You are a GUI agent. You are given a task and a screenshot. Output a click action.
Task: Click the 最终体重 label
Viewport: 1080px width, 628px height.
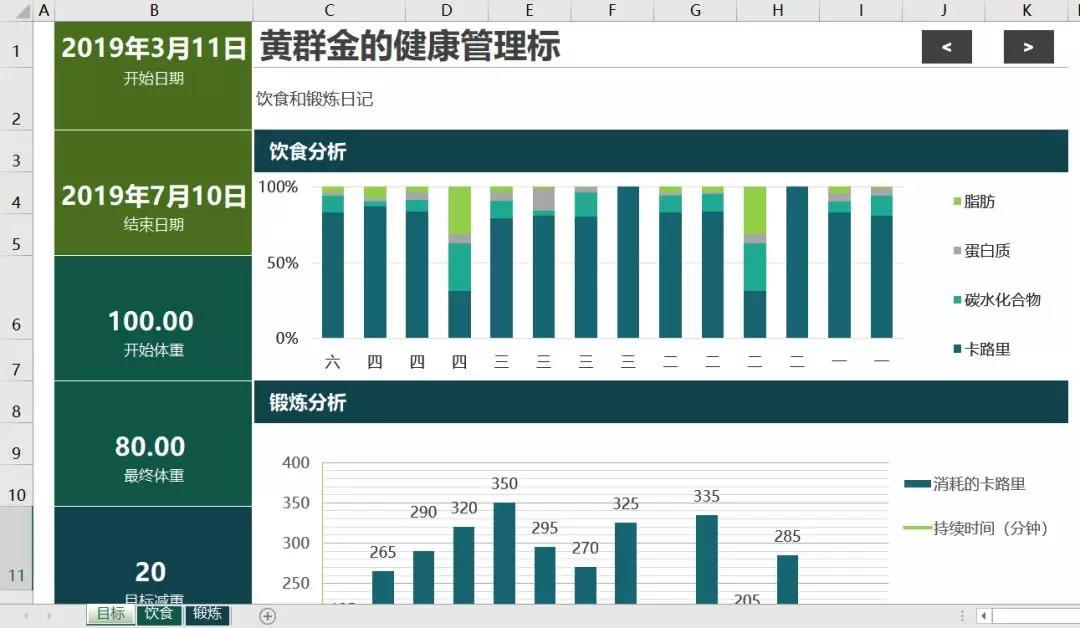pyautogui.click(x=154, y=476)
